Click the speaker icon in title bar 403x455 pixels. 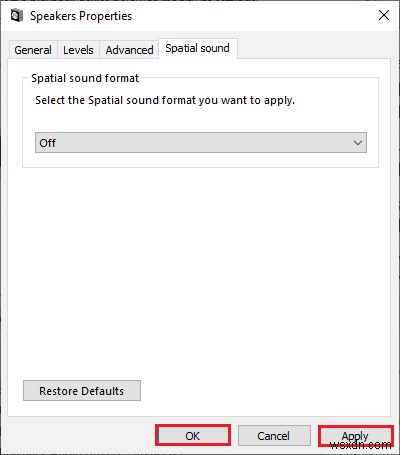point(16,16)
